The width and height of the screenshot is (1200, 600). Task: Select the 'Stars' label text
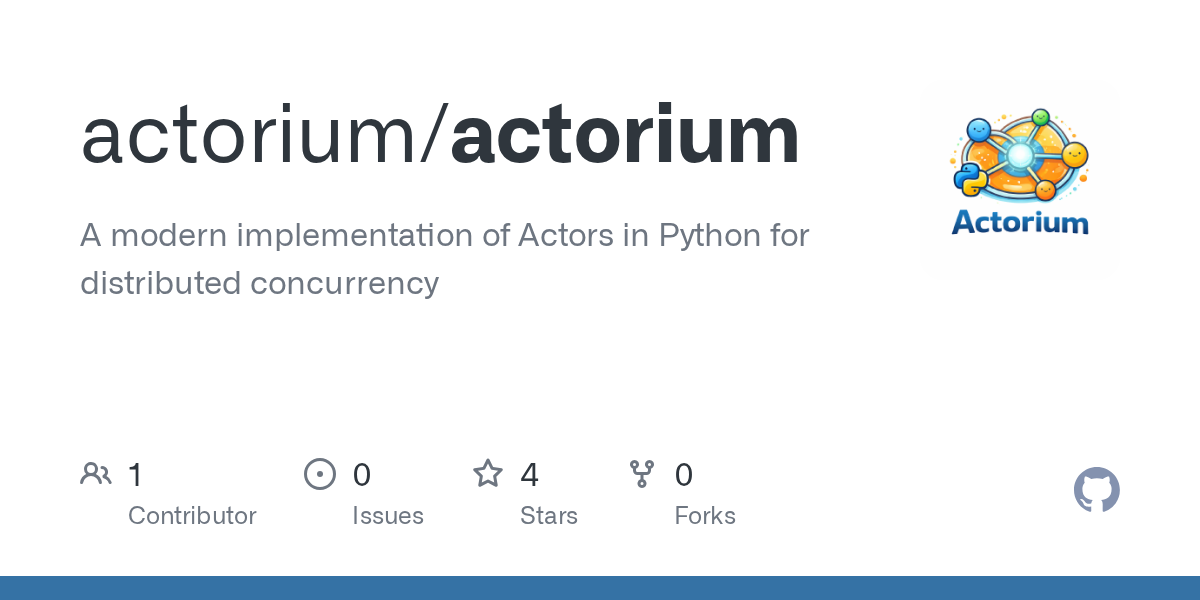pyautogui.click(x=549, y=516)
